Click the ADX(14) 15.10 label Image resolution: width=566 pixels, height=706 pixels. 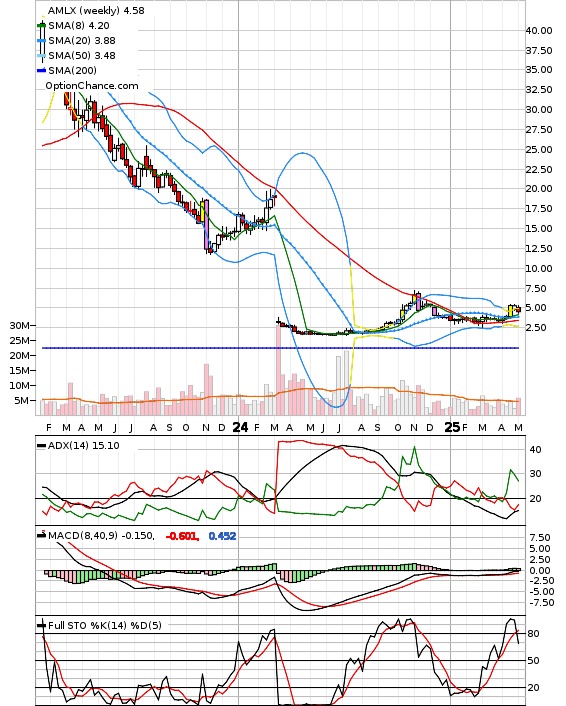(84, 446)
